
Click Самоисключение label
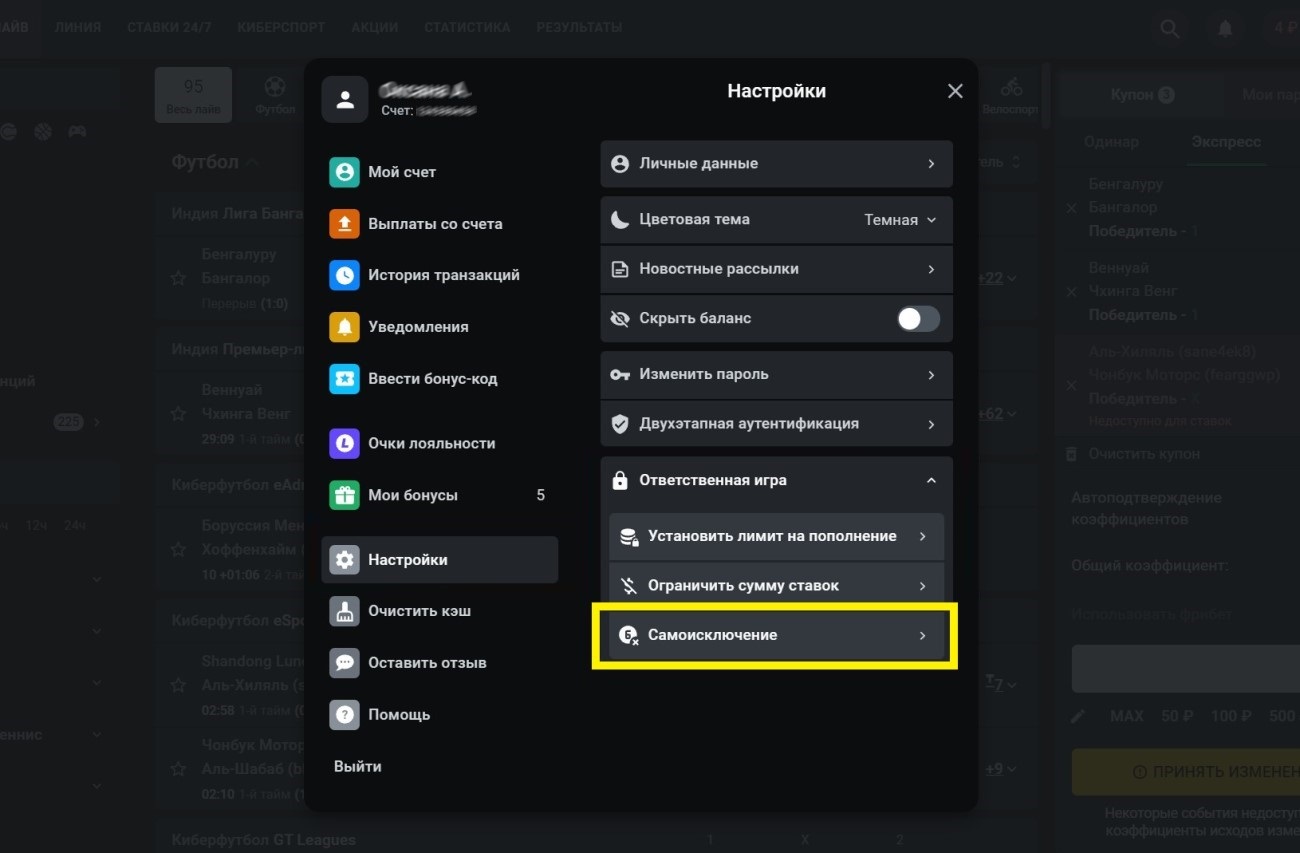(x=712, y=635)
